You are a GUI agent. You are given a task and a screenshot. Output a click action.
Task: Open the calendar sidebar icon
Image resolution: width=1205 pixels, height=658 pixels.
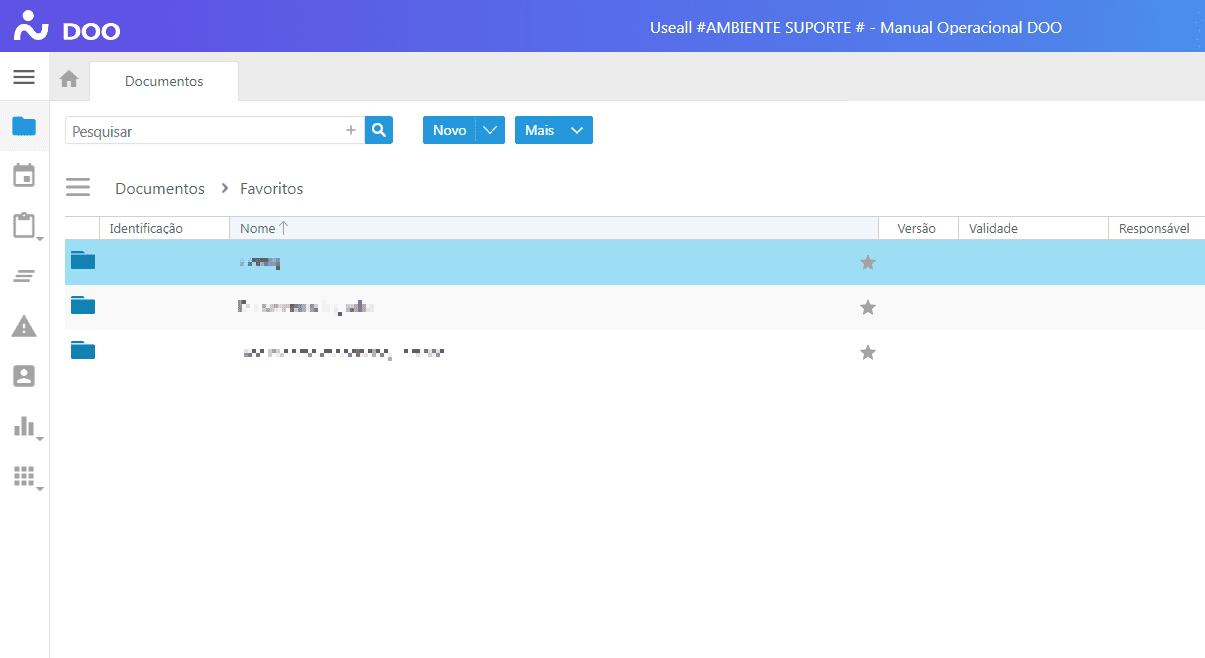coord(24,175)
